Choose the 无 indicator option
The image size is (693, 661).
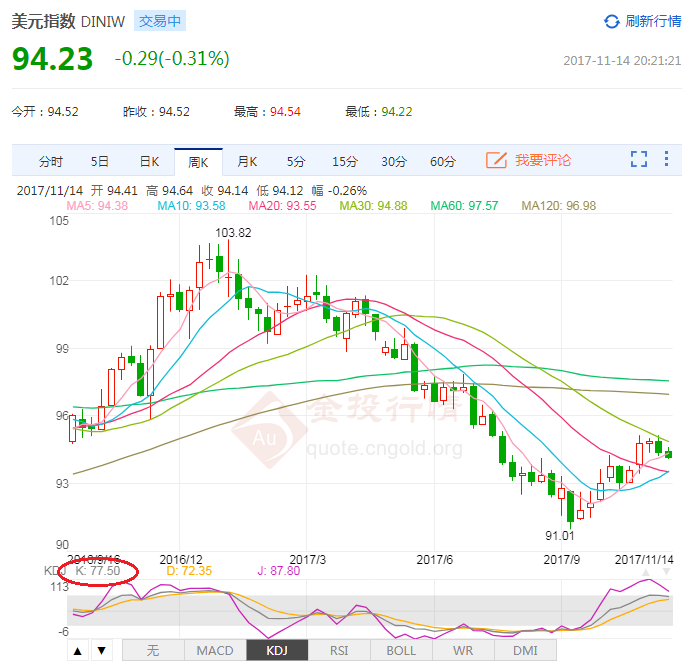click(152, 651)
